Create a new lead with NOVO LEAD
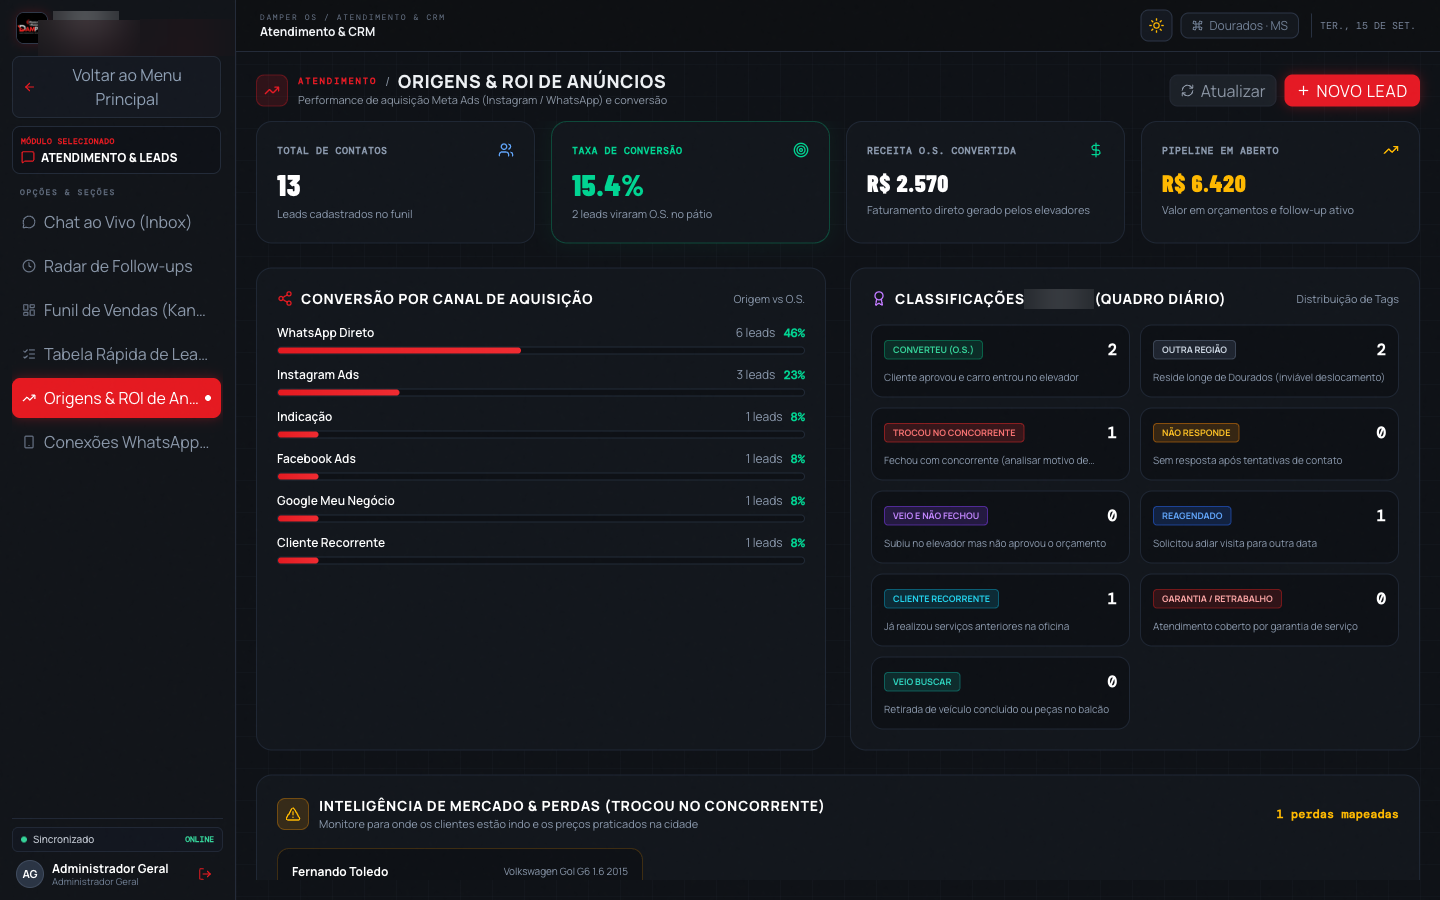The image size is (1440, 900). point(1352,91)
